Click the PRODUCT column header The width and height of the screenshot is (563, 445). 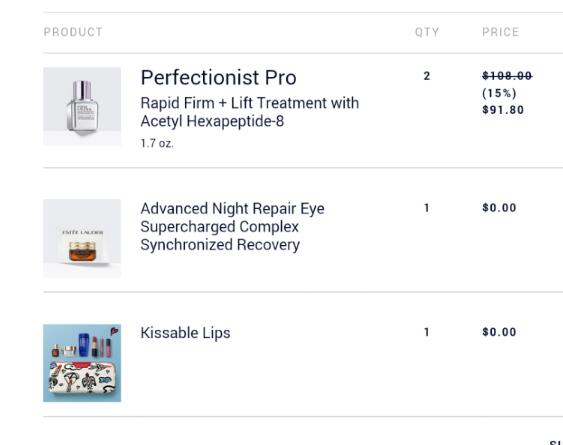[x=73, y=32]
